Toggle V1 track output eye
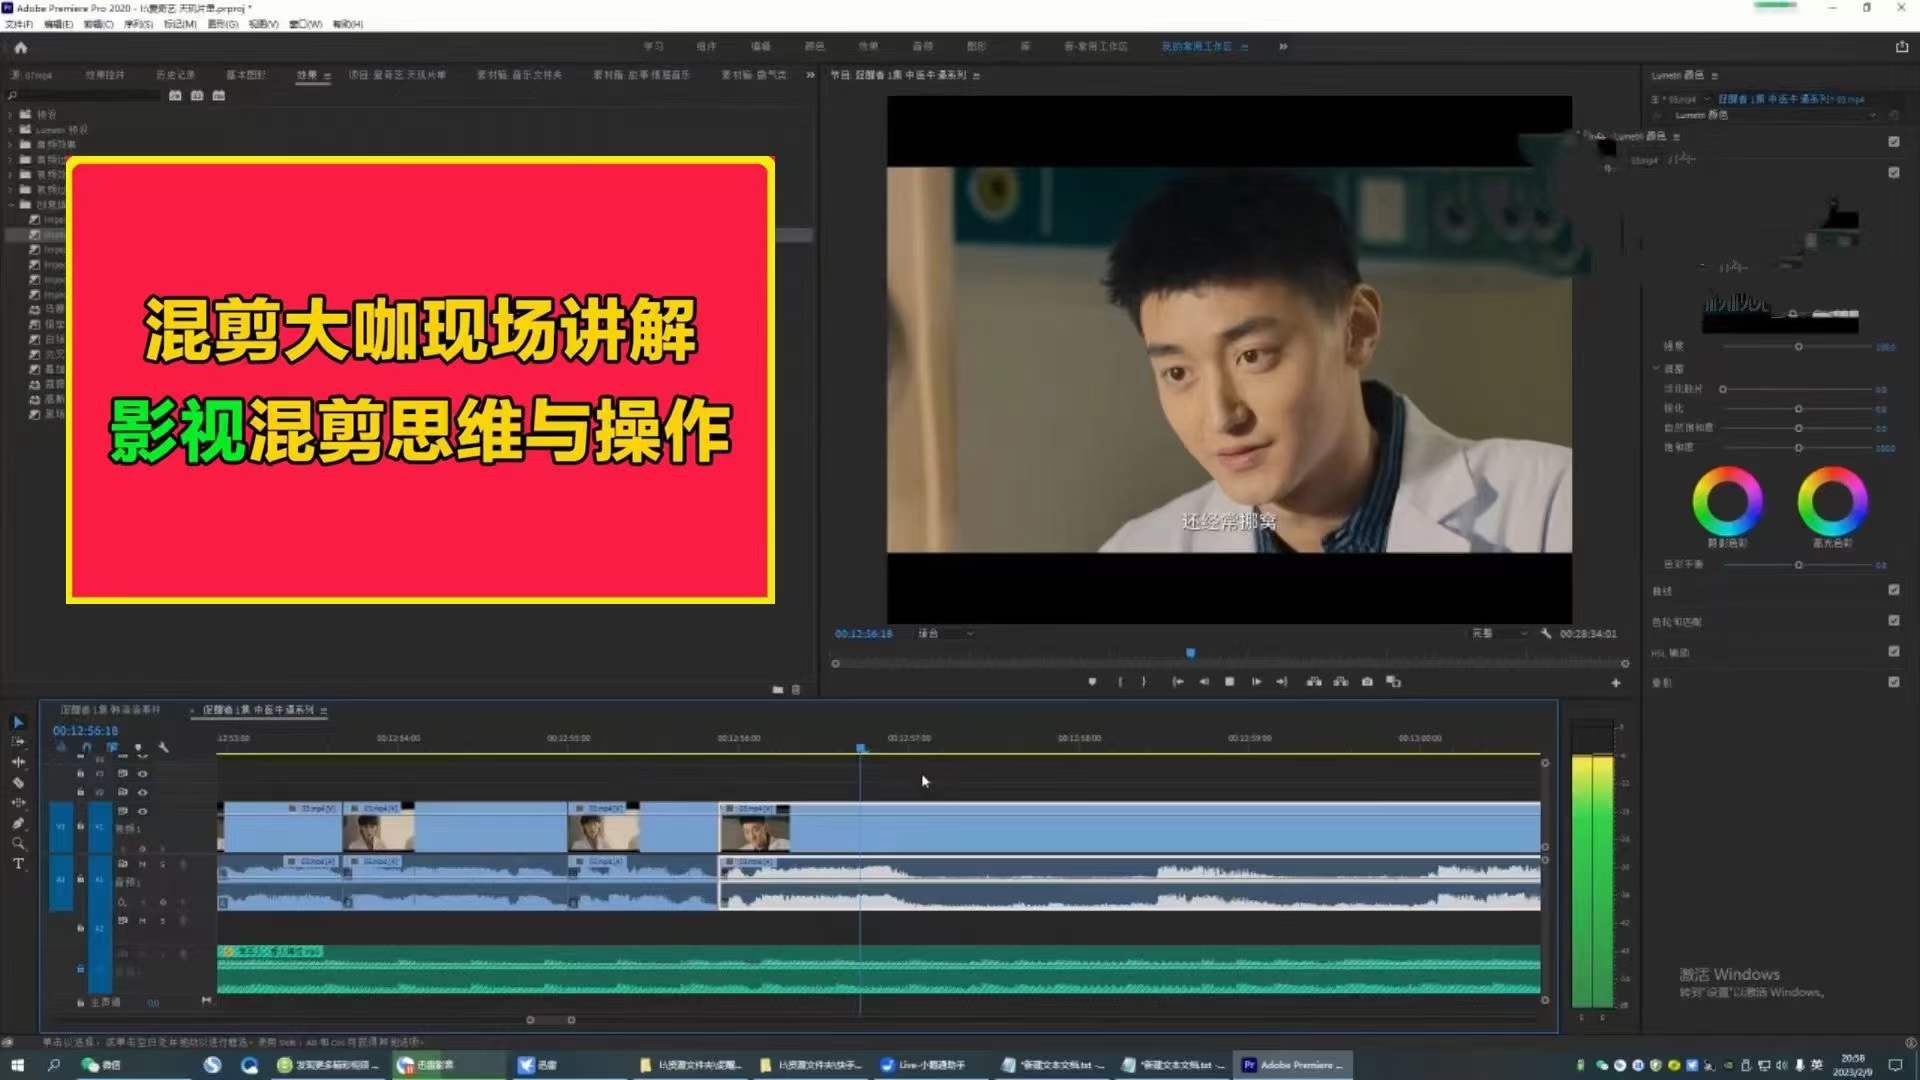This screenshot has height=1080, width=1920. [x=143, y=811]
